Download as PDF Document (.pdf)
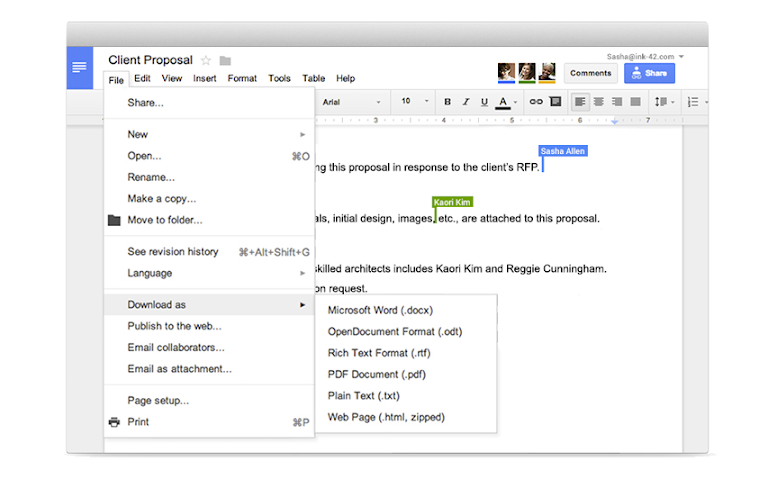 coord(406,375)
